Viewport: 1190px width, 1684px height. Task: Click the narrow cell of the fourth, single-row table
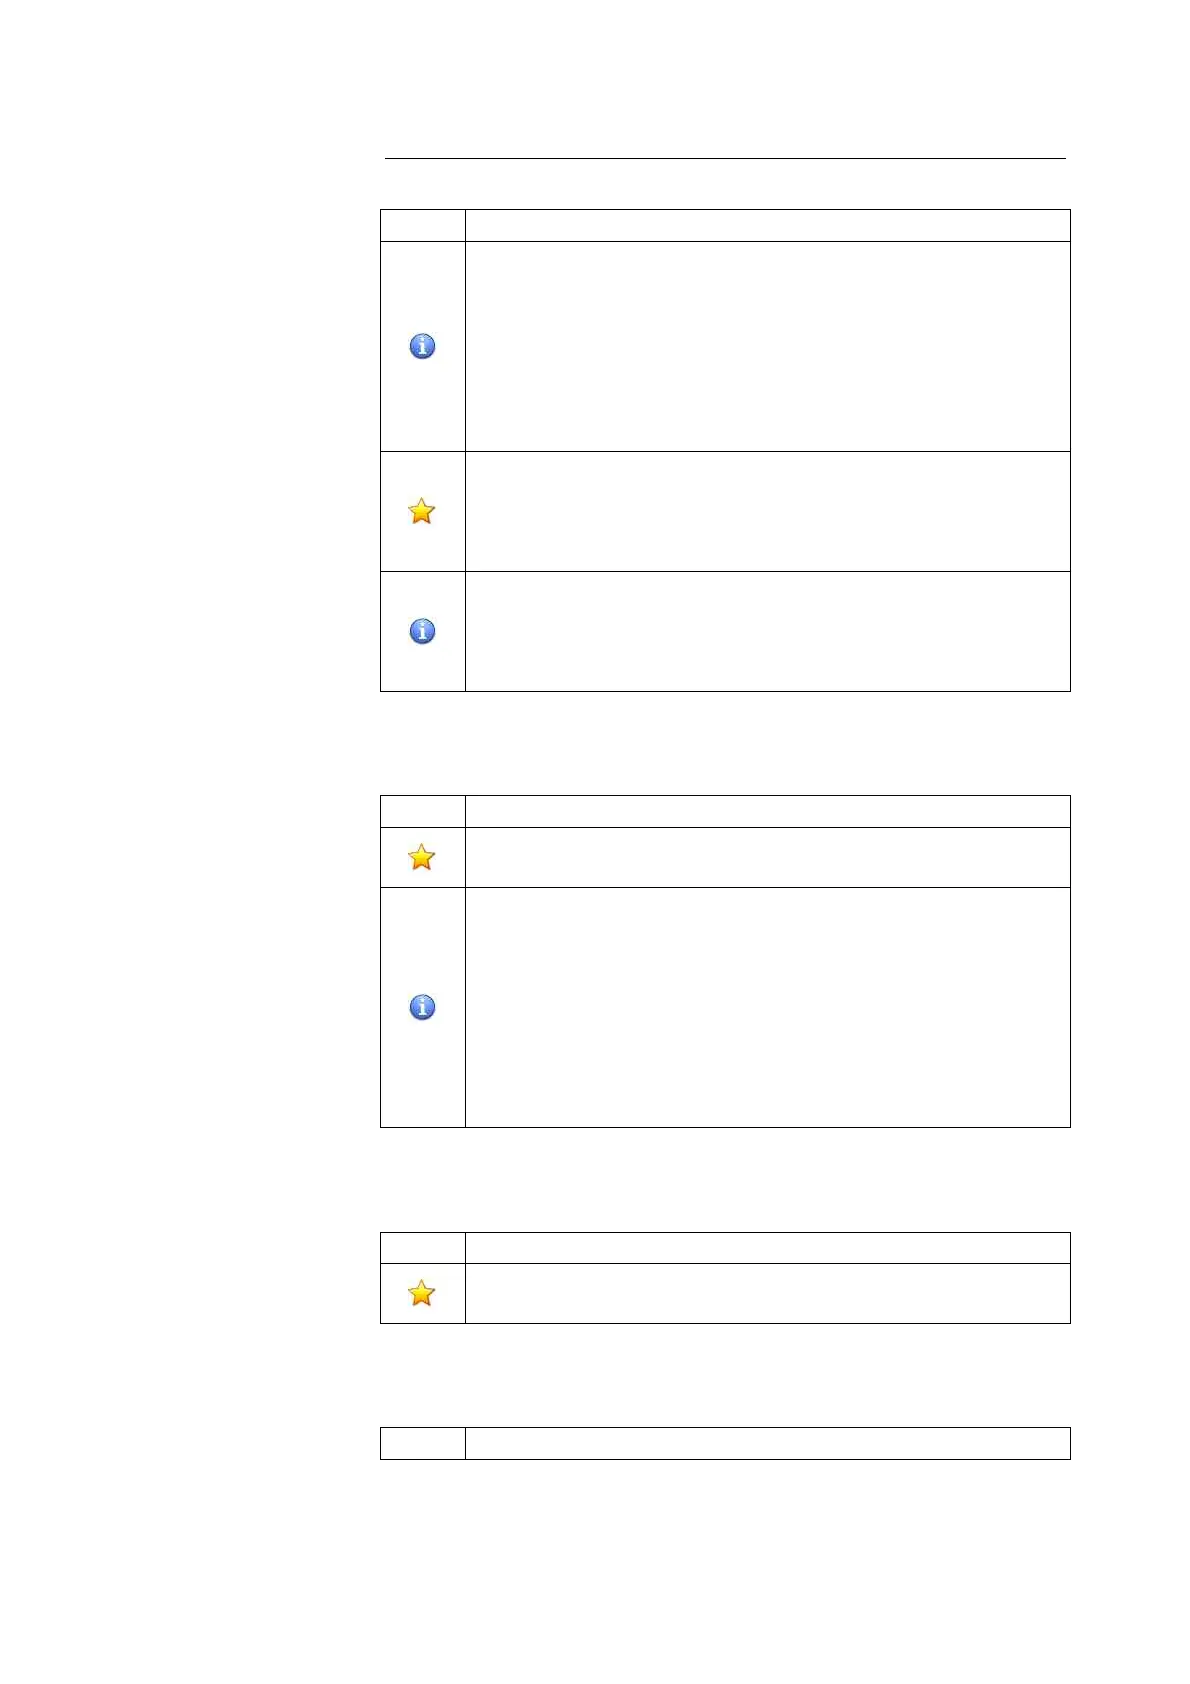tap(422, 1443)
